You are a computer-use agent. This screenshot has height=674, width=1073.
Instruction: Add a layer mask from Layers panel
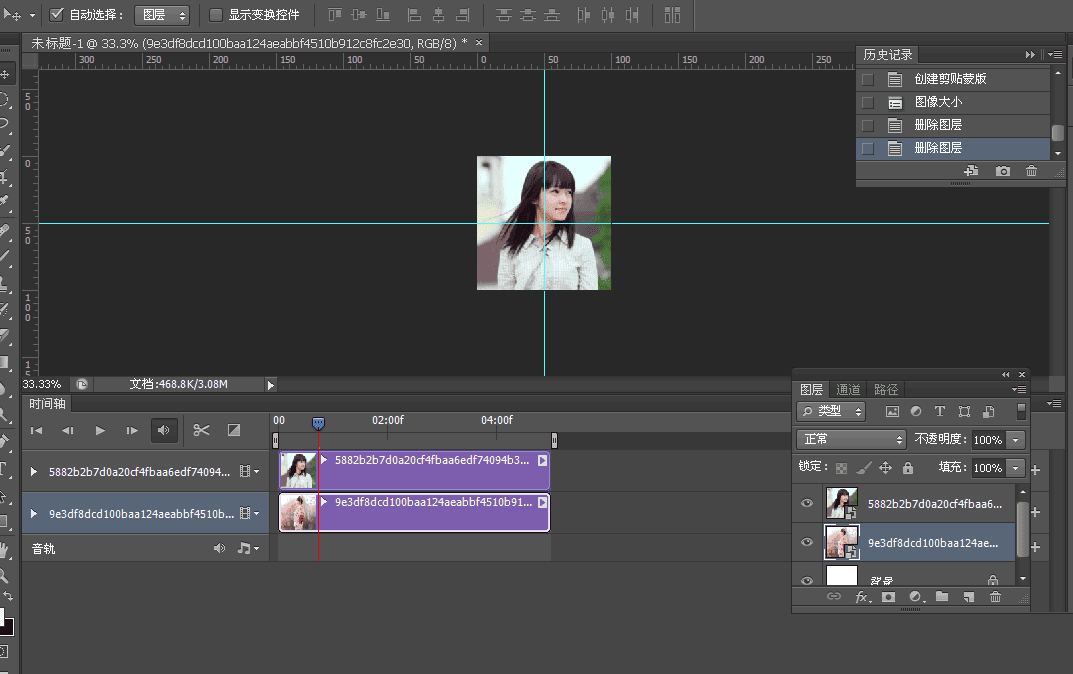(888, 597)
